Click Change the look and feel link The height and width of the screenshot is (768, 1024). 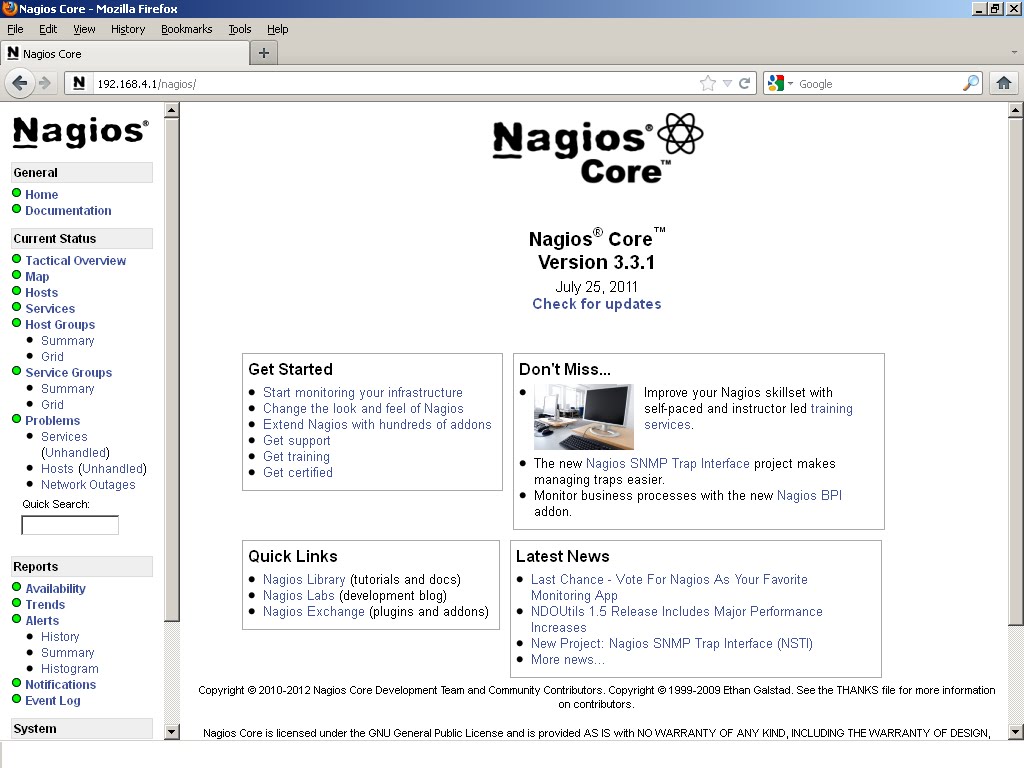tap(363, 409)
